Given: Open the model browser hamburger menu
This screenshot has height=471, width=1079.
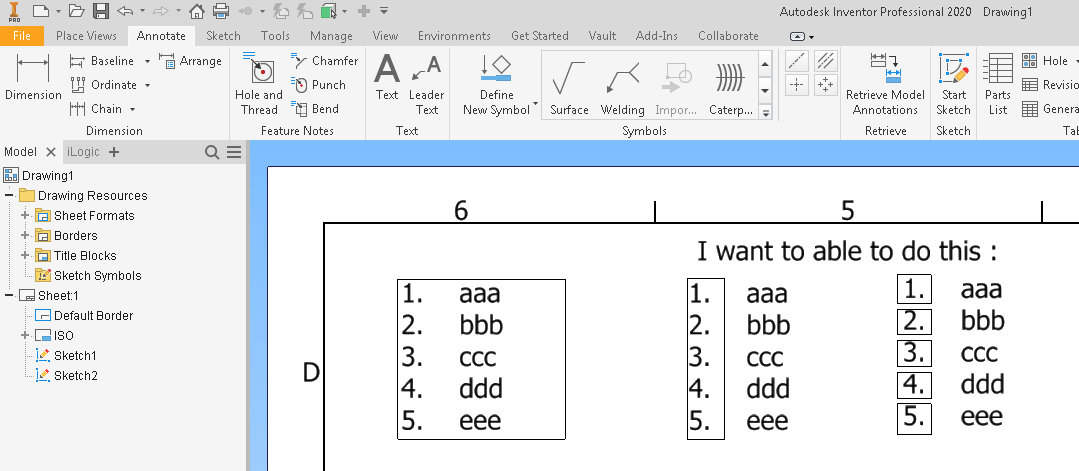Looking at the screenshot, I should point(234,152).
